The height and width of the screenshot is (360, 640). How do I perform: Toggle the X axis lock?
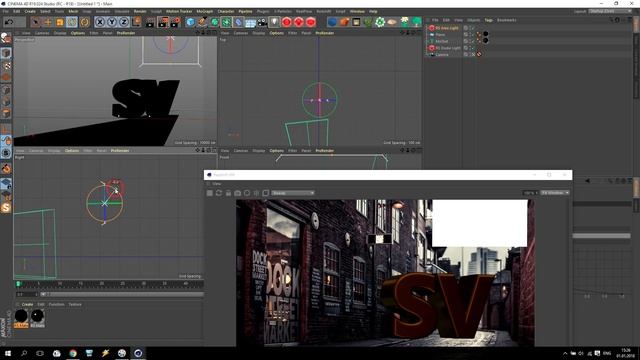coord(100,22)
